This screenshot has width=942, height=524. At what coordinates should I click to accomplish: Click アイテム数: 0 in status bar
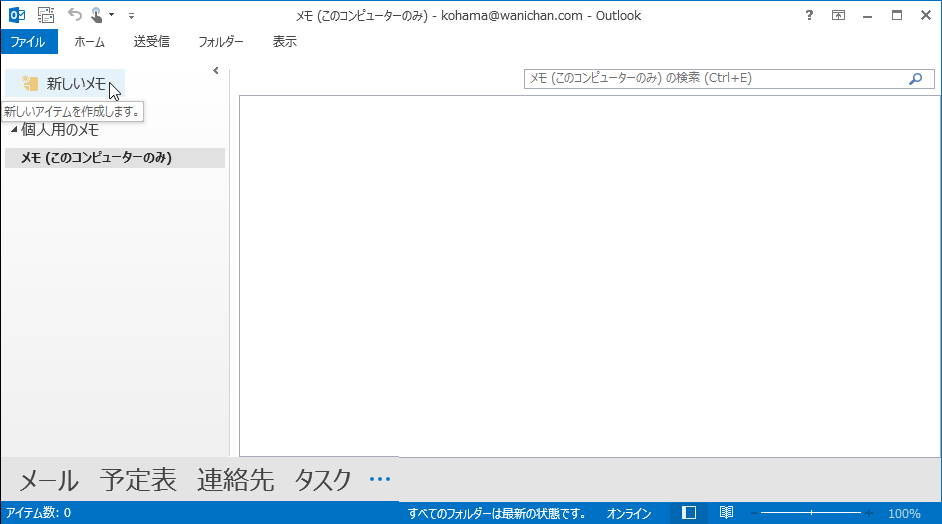click(38, 513)
